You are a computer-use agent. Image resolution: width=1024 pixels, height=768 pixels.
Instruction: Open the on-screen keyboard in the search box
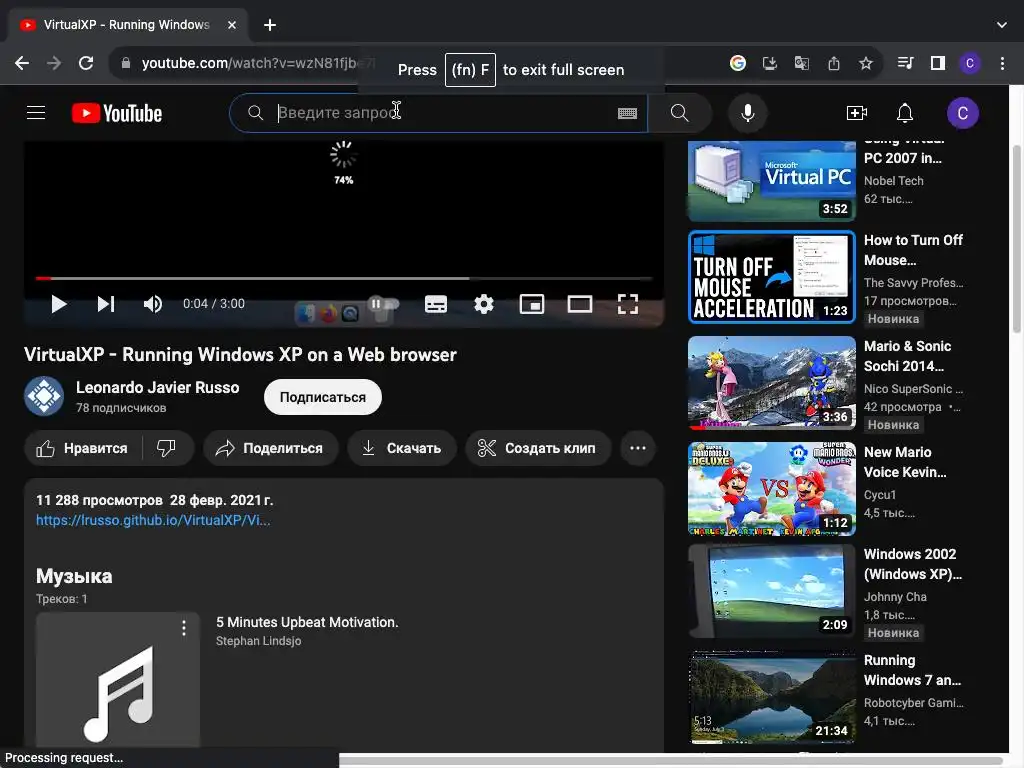(627, 113)
